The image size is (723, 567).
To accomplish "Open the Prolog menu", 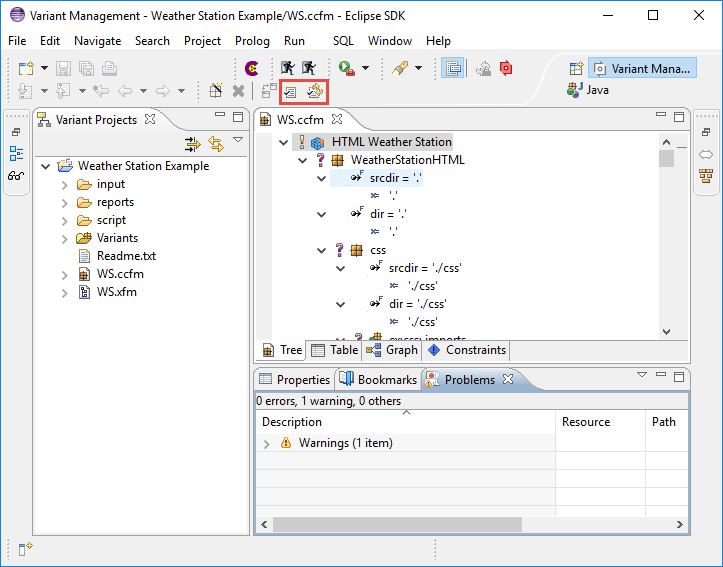I will point(252,41).
